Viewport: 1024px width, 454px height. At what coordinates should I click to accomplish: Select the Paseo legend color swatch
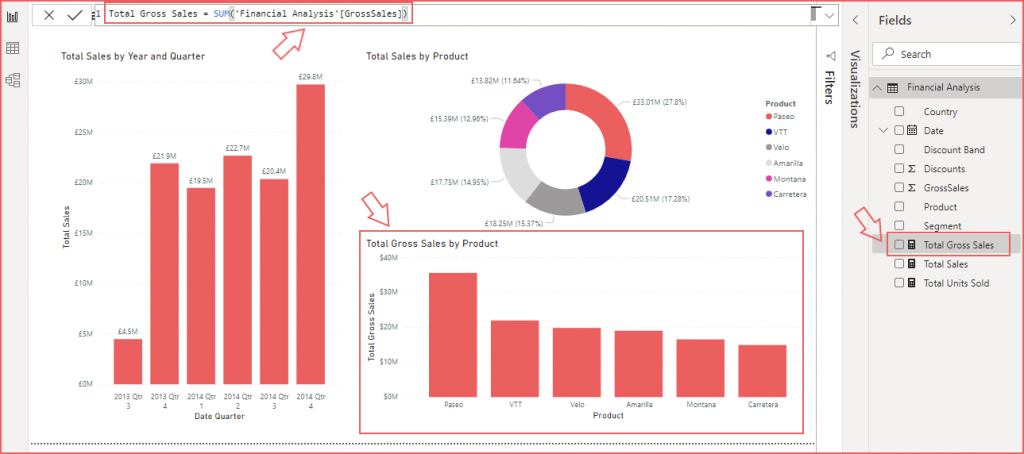pyautogui.click(x=769, y=117)
